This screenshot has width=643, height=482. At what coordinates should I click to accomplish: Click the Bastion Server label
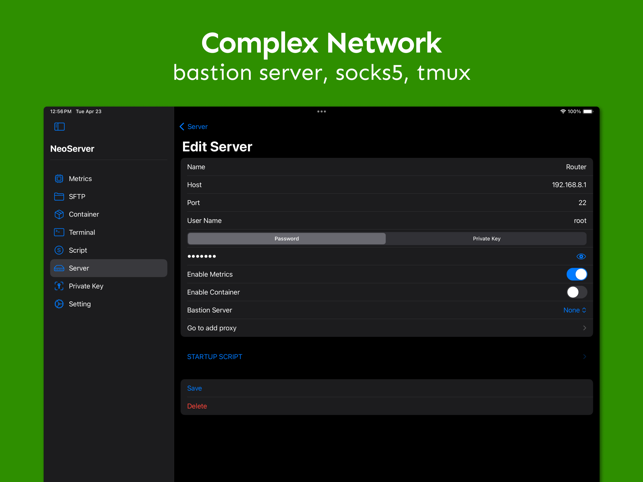tap(210, 311)
